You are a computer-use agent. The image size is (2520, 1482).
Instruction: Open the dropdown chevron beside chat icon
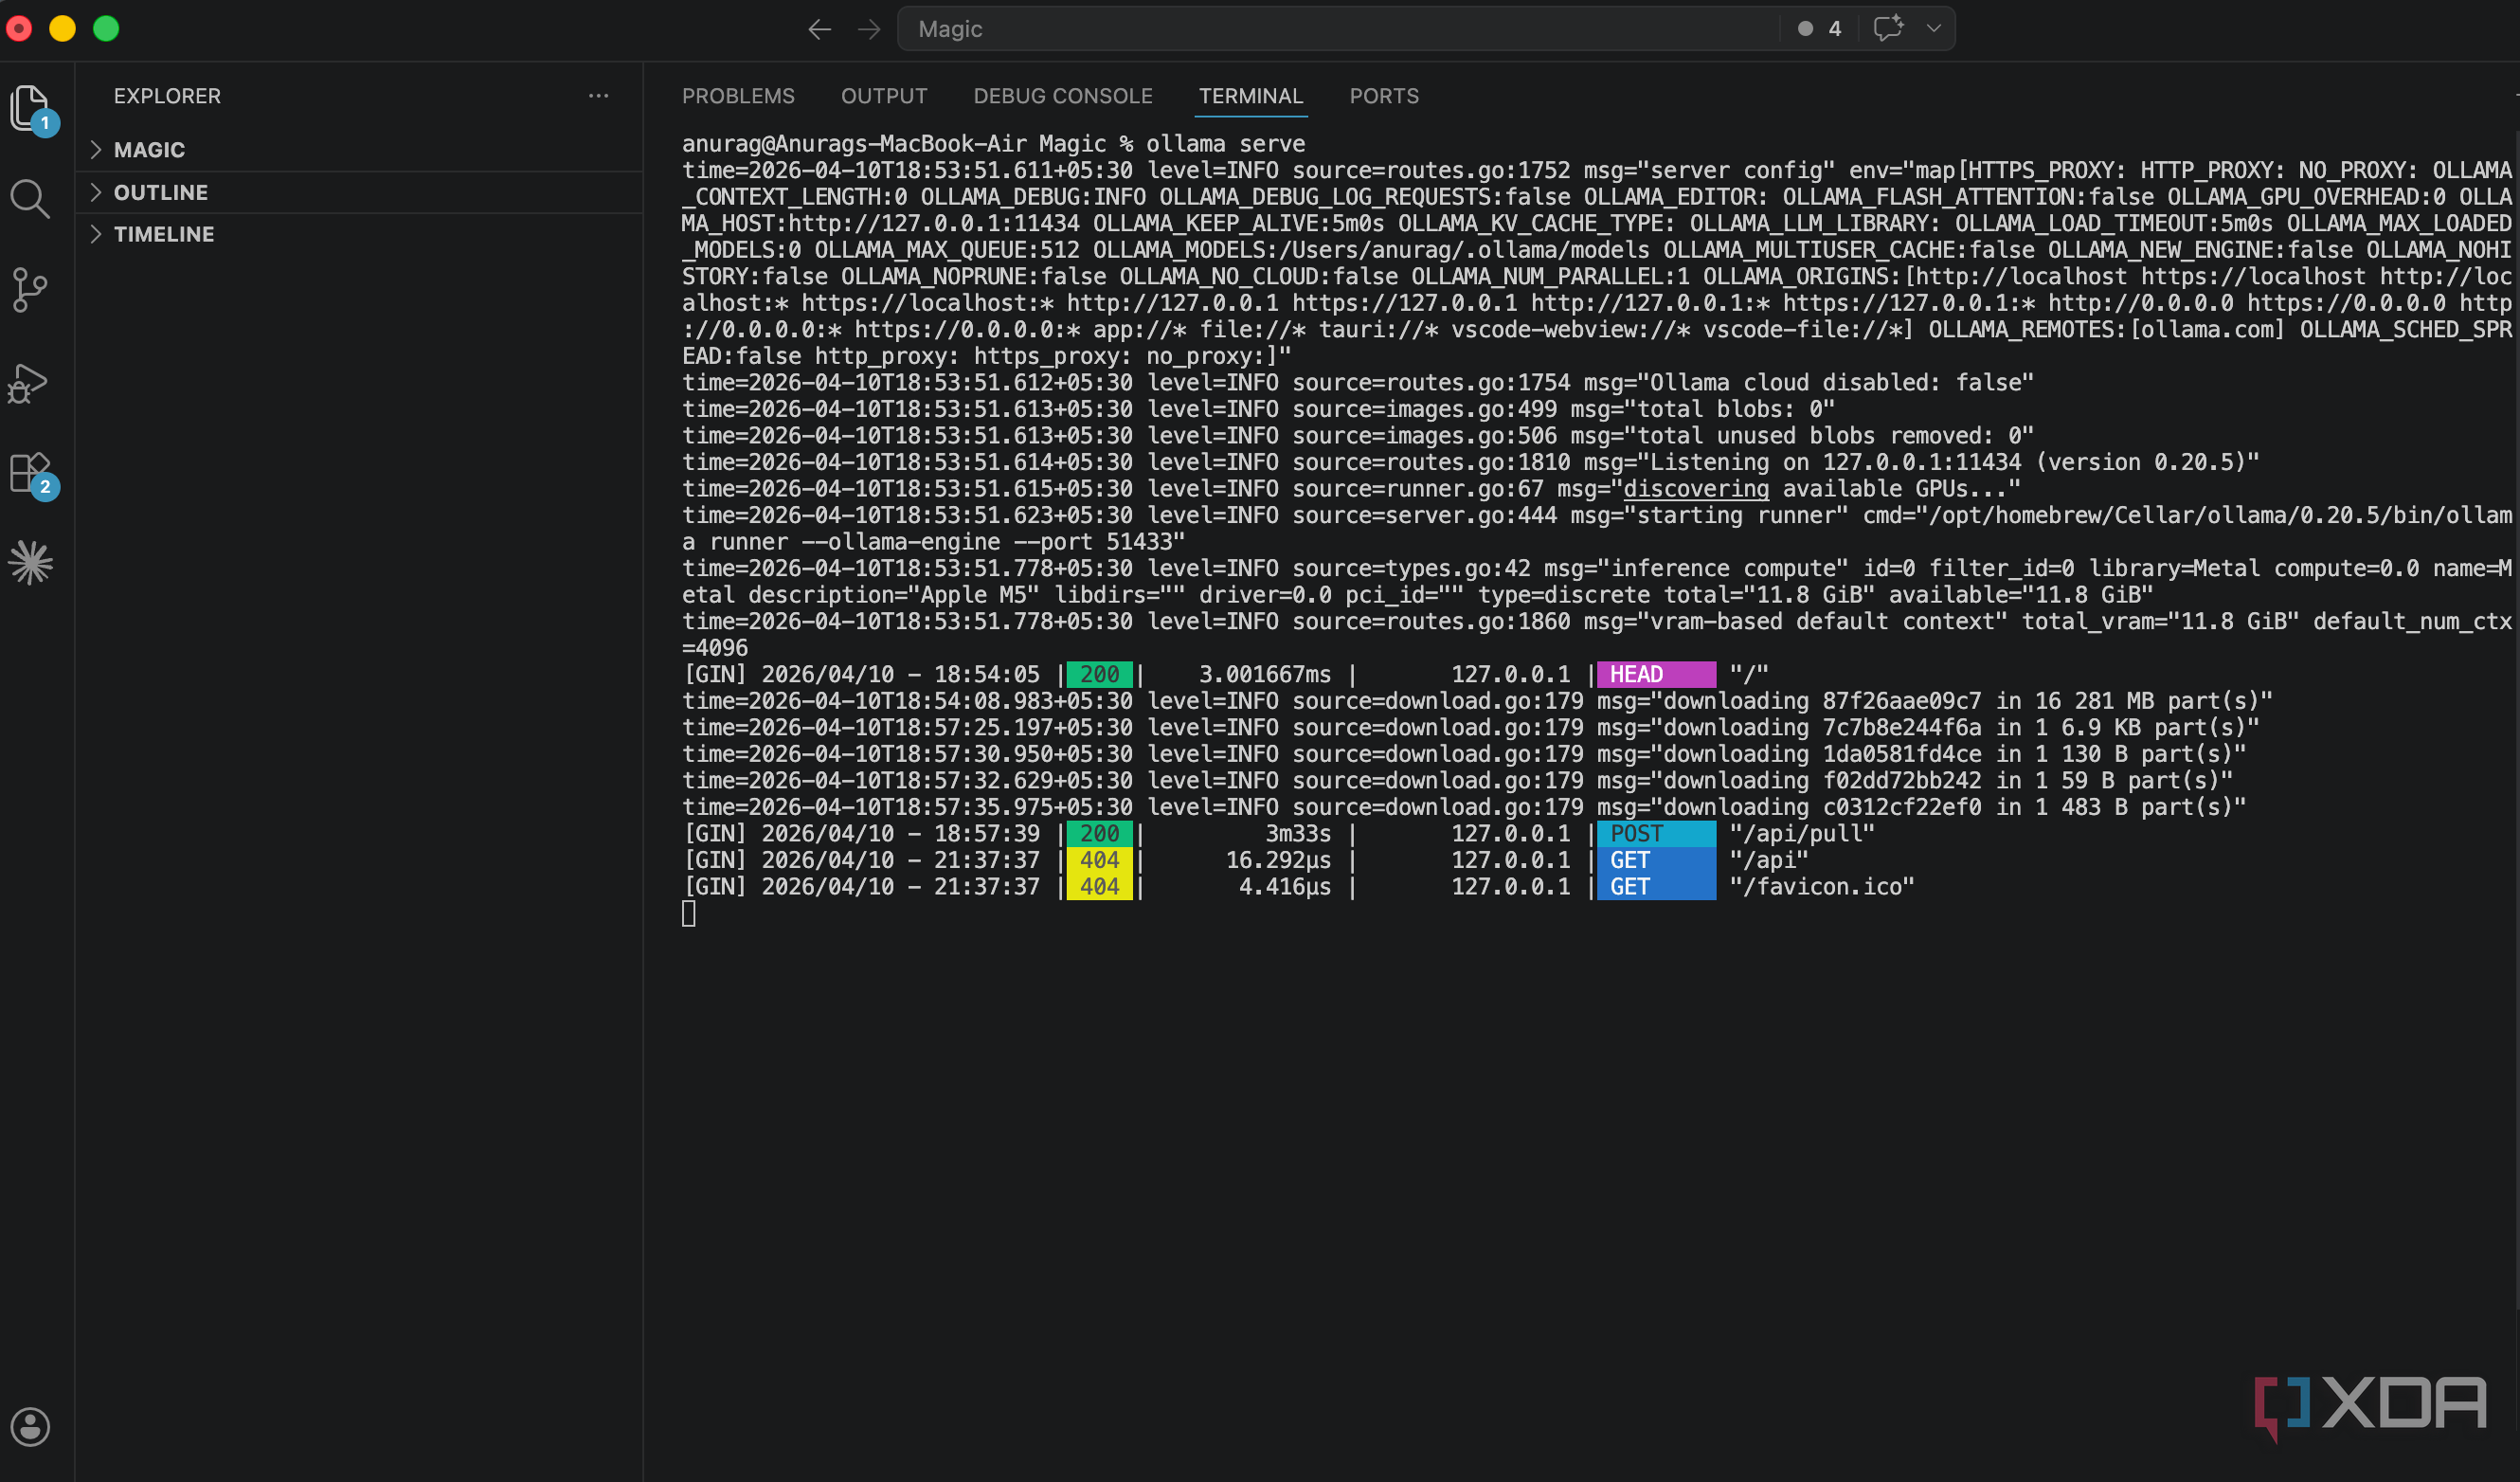point(1934,28)
